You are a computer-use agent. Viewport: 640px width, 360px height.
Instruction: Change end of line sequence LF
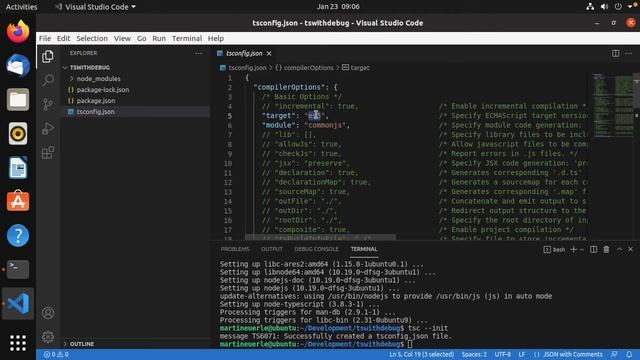522,354
